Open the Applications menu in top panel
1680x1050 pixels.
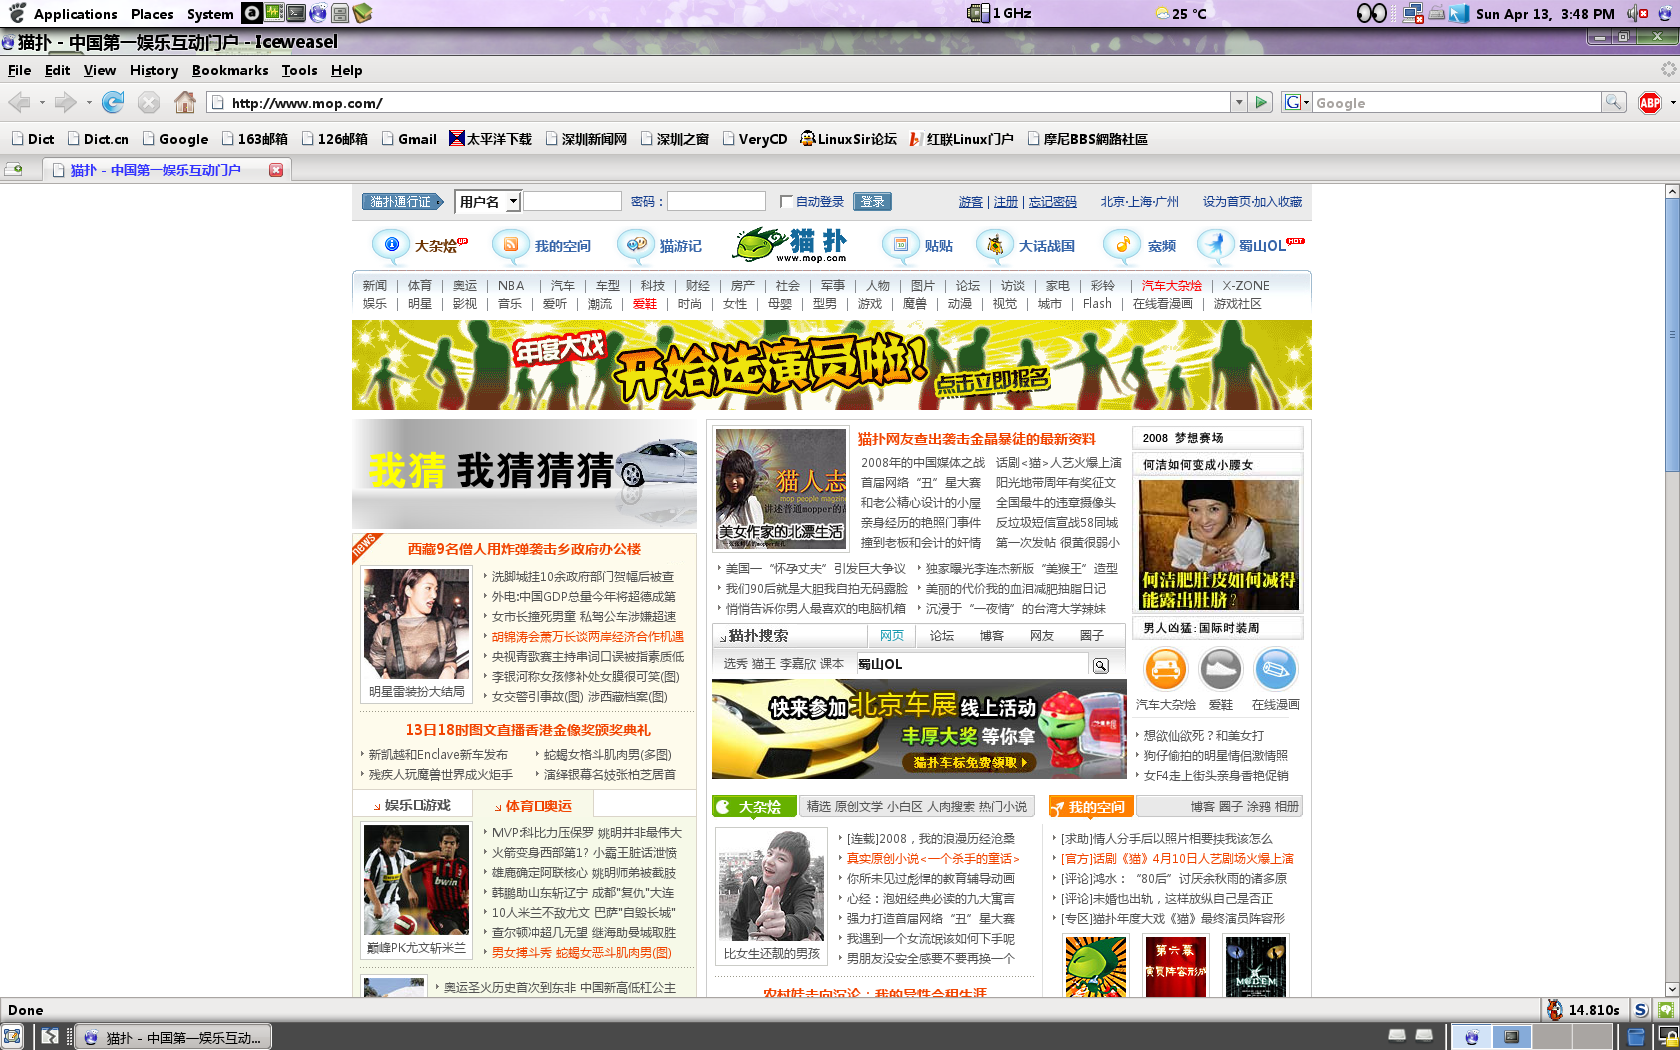click(76, 14)
